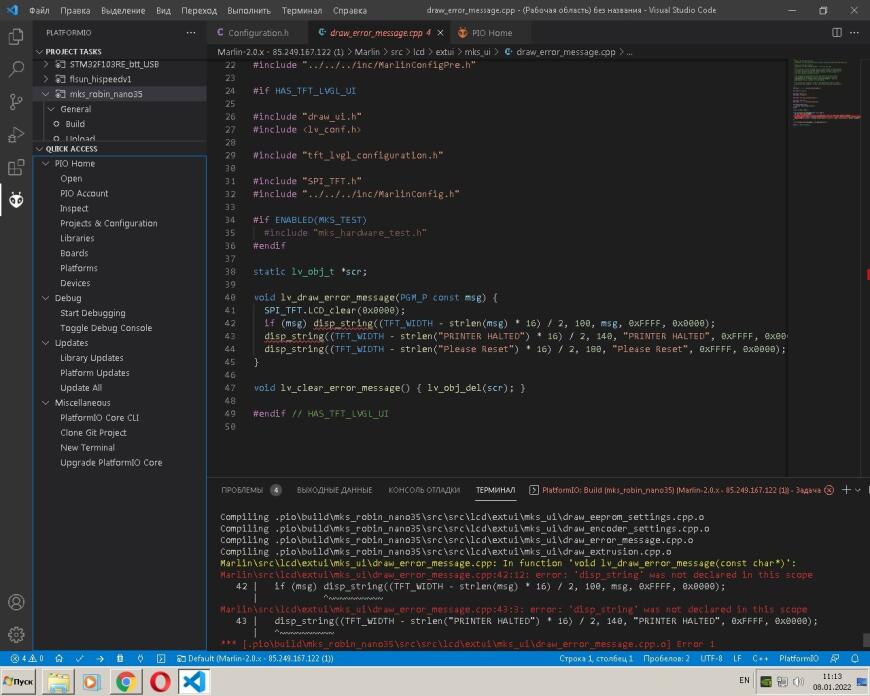Click Start Debugging
The image size is (870, 696).
tap(93, 313)
